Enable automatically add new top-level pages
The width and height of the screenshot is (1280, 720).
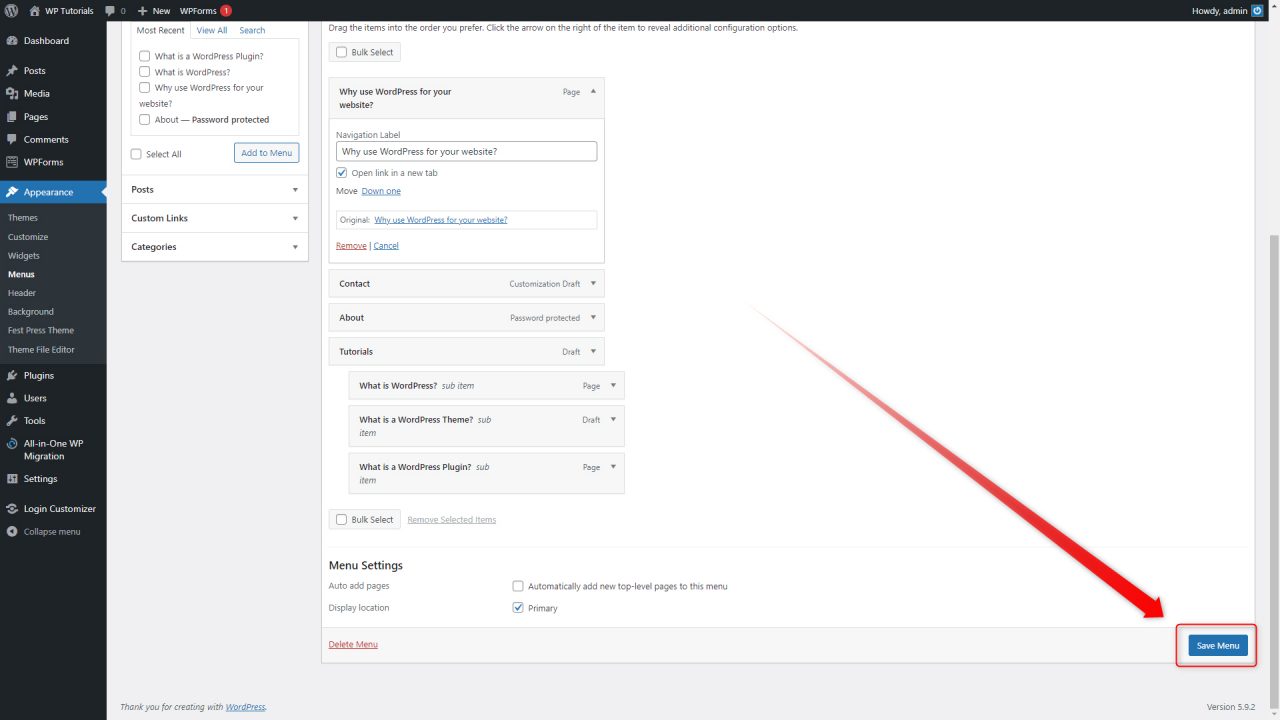(x=518, y=585)
